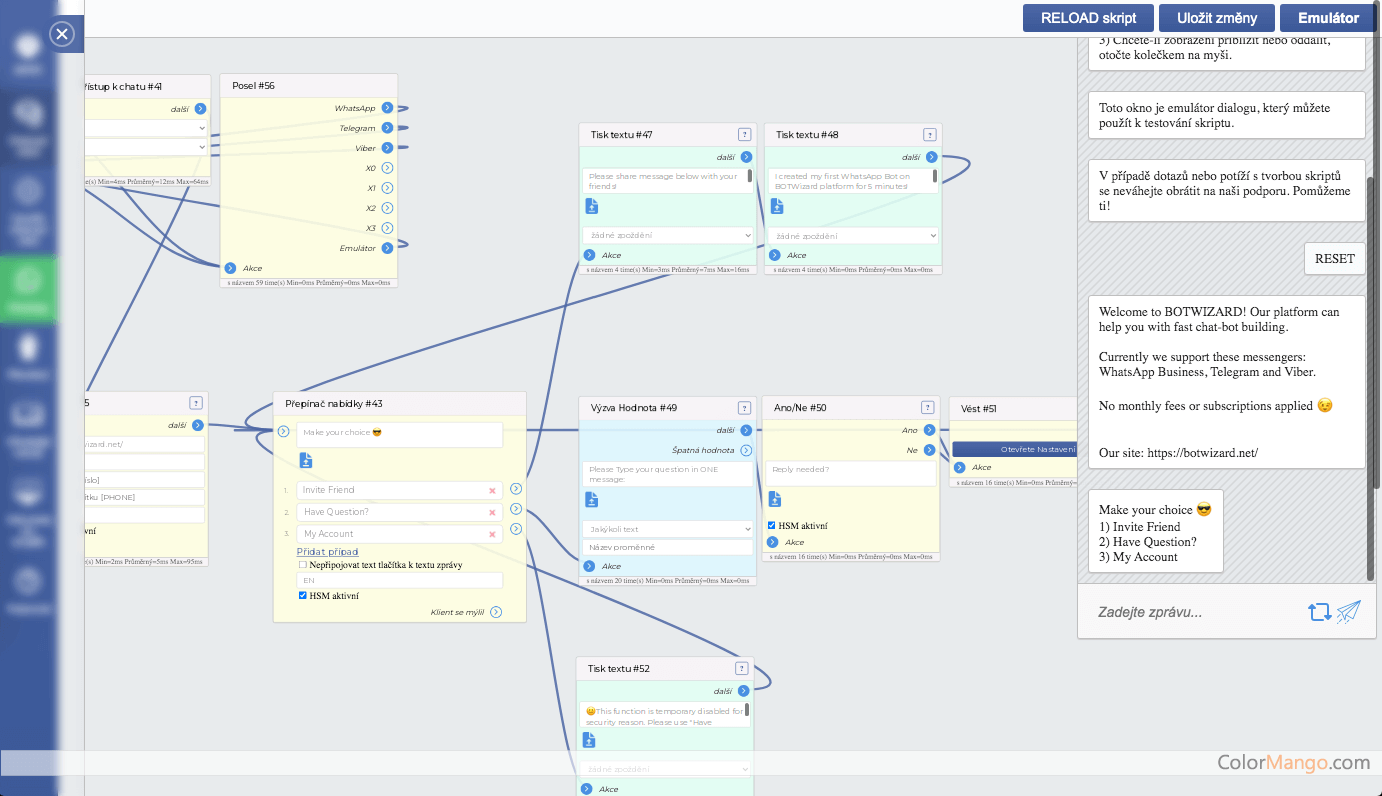This screenshot has height=796, width=1382.
Task: Expand žádné zpoždění dropdown in Tisk textu #48
Action: coord(853,236)
